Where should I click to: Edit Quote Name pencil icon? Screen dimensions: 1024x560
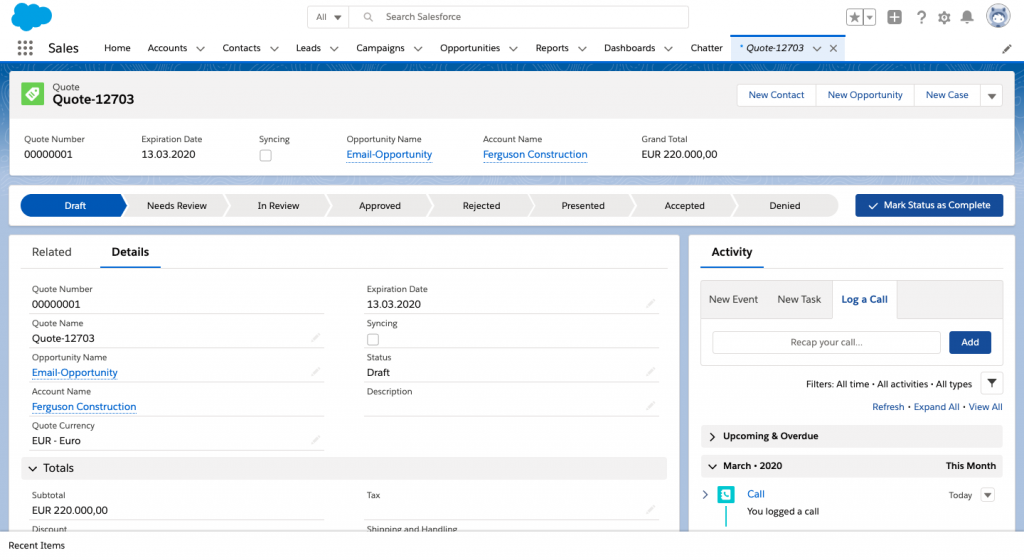(315, 337)
